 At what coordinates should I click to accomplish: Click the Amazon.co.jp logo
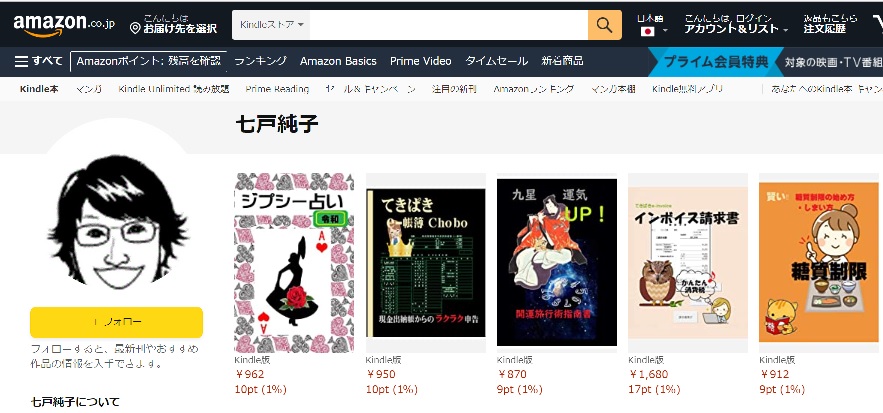[x=64, y=25]
